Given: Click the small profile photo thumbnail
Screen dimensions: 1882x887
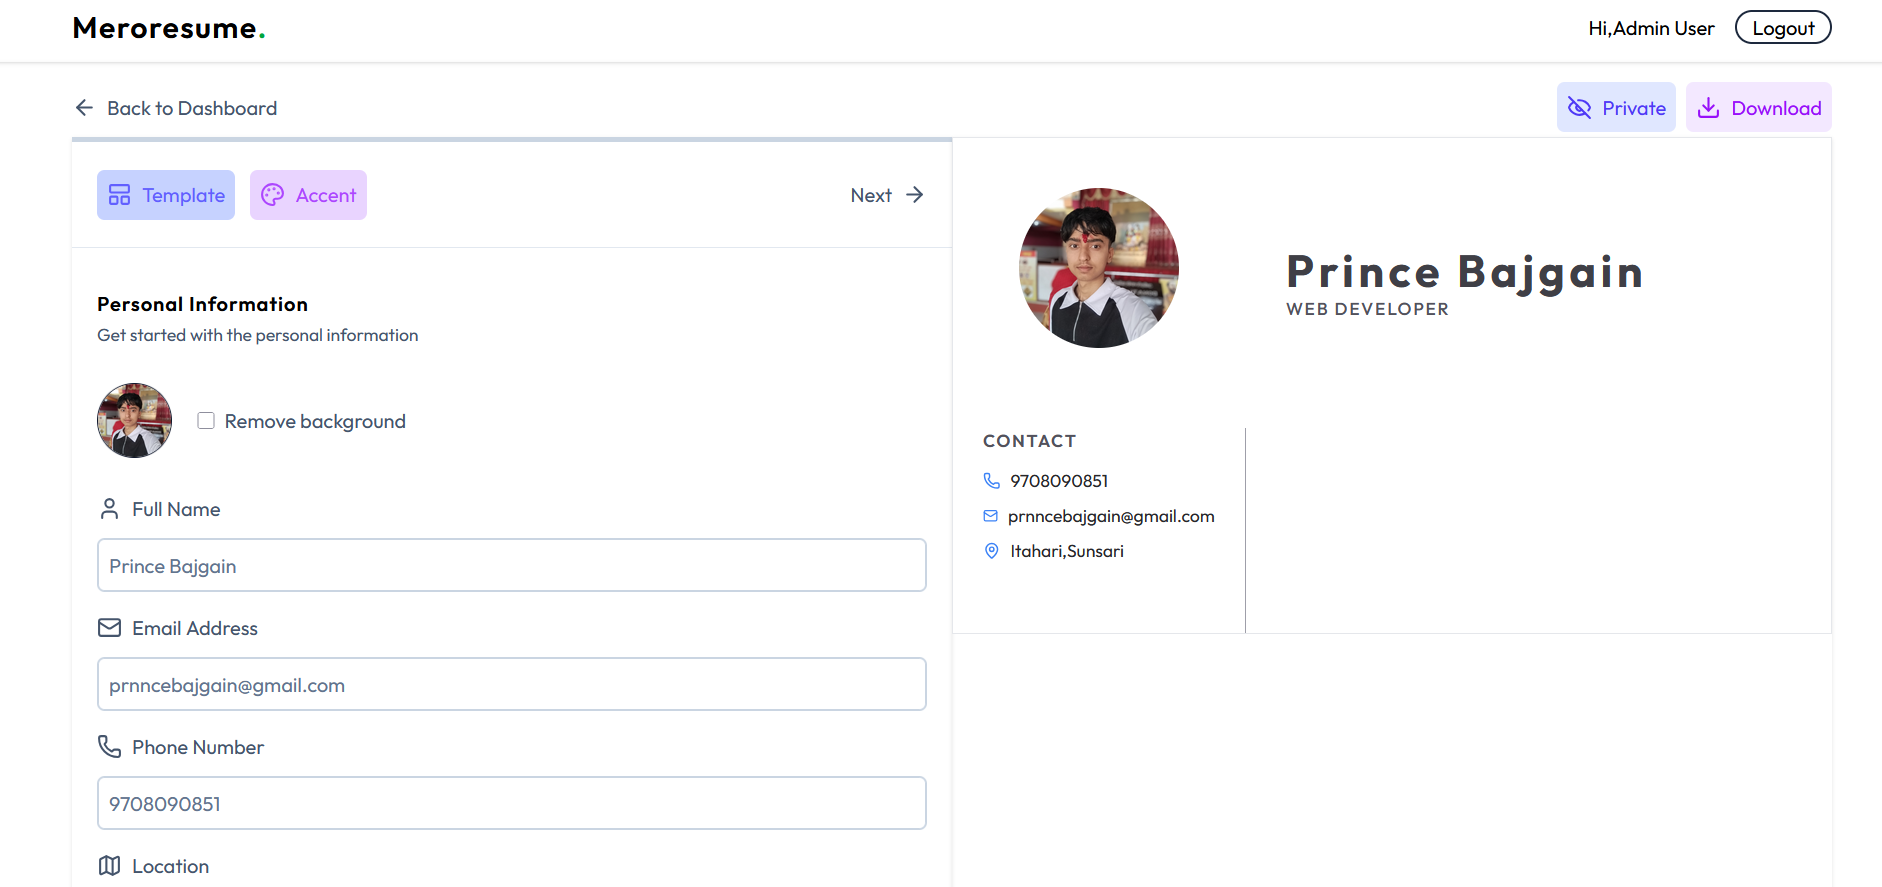Looking at the screenshot, I should click(134, 421).
